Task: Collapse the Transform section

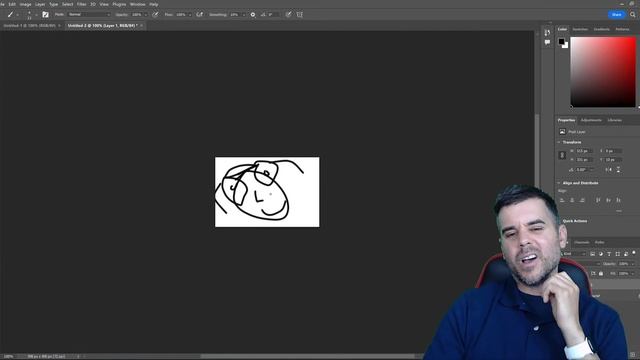Action: click(559, 142)
